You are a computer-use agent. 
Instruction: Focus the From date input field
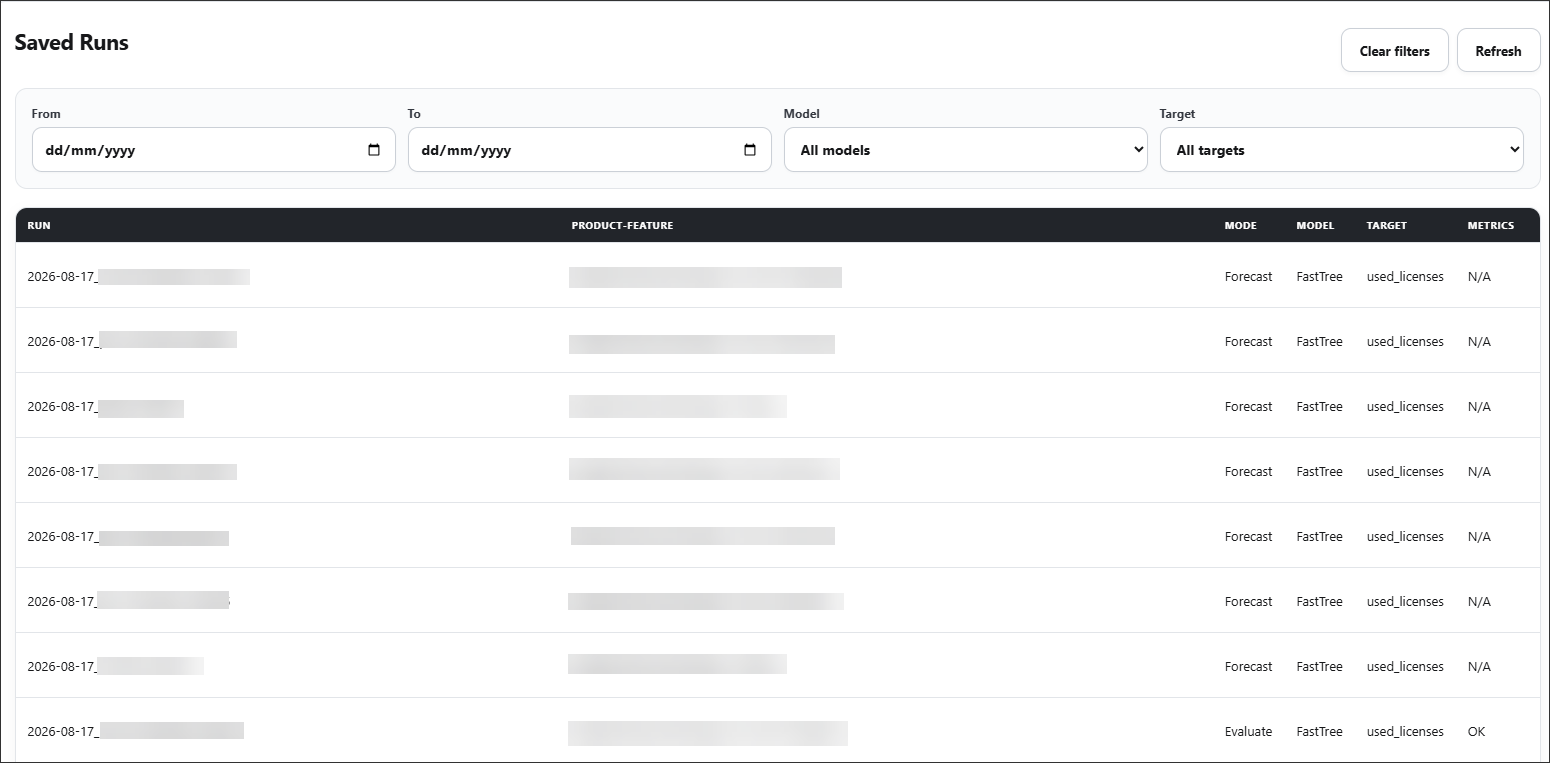[x=214, y=150]
